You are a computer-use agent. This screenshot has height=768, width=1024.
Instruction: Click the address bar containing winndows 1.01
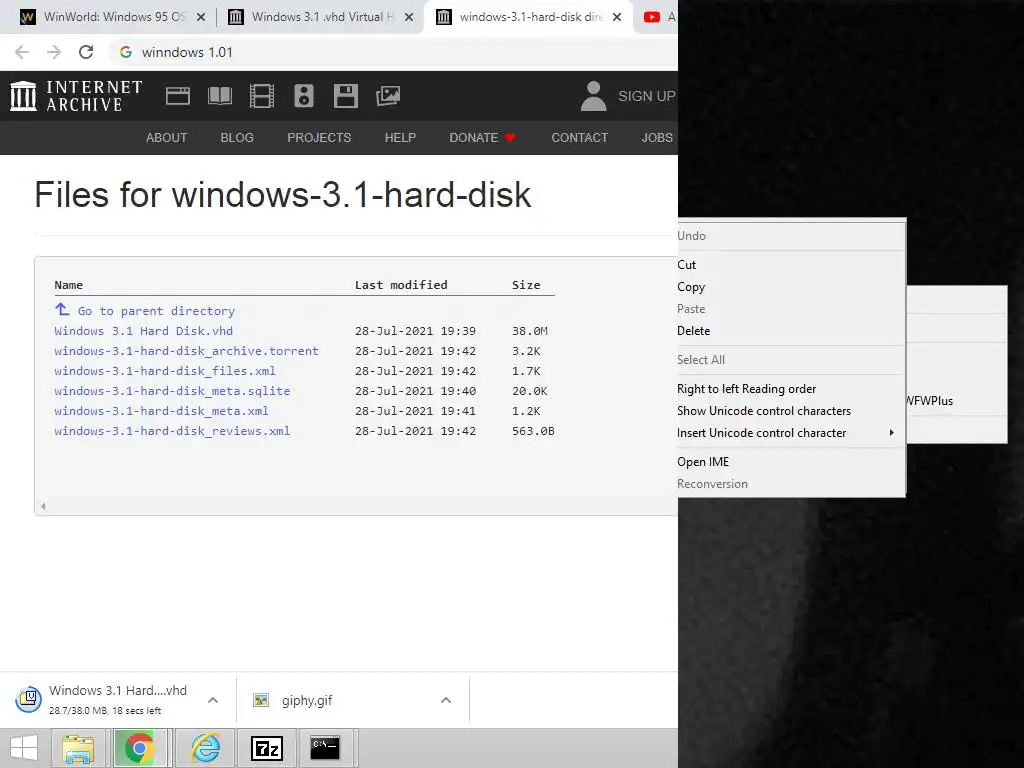pyautogui.click(x=392, y=52)
